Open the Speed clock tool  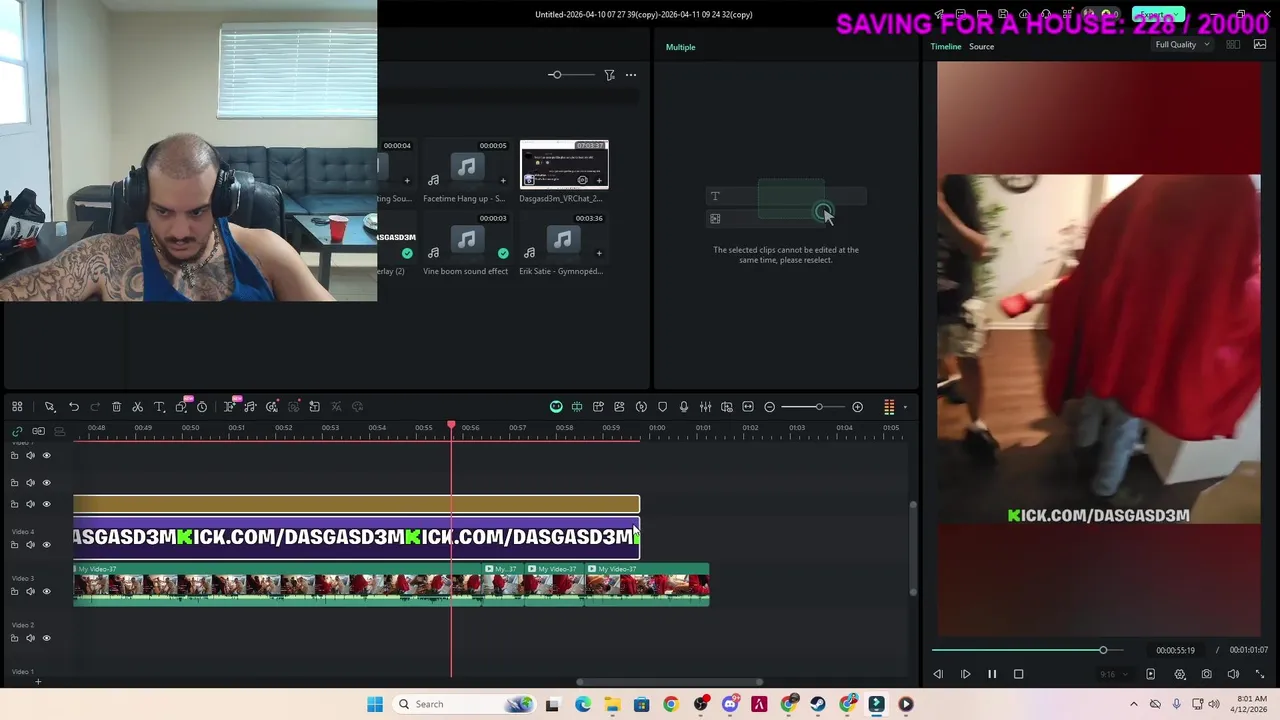[202, 407]
